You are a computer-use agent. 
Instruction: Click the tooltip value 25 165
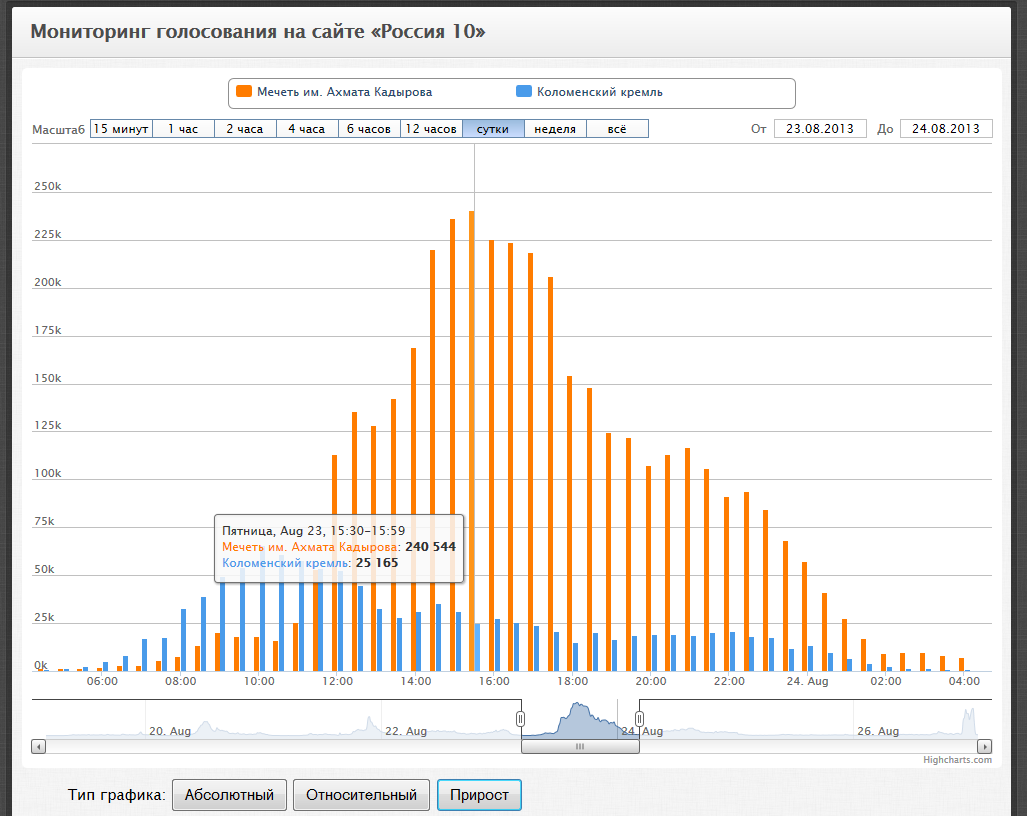[377, 563]
